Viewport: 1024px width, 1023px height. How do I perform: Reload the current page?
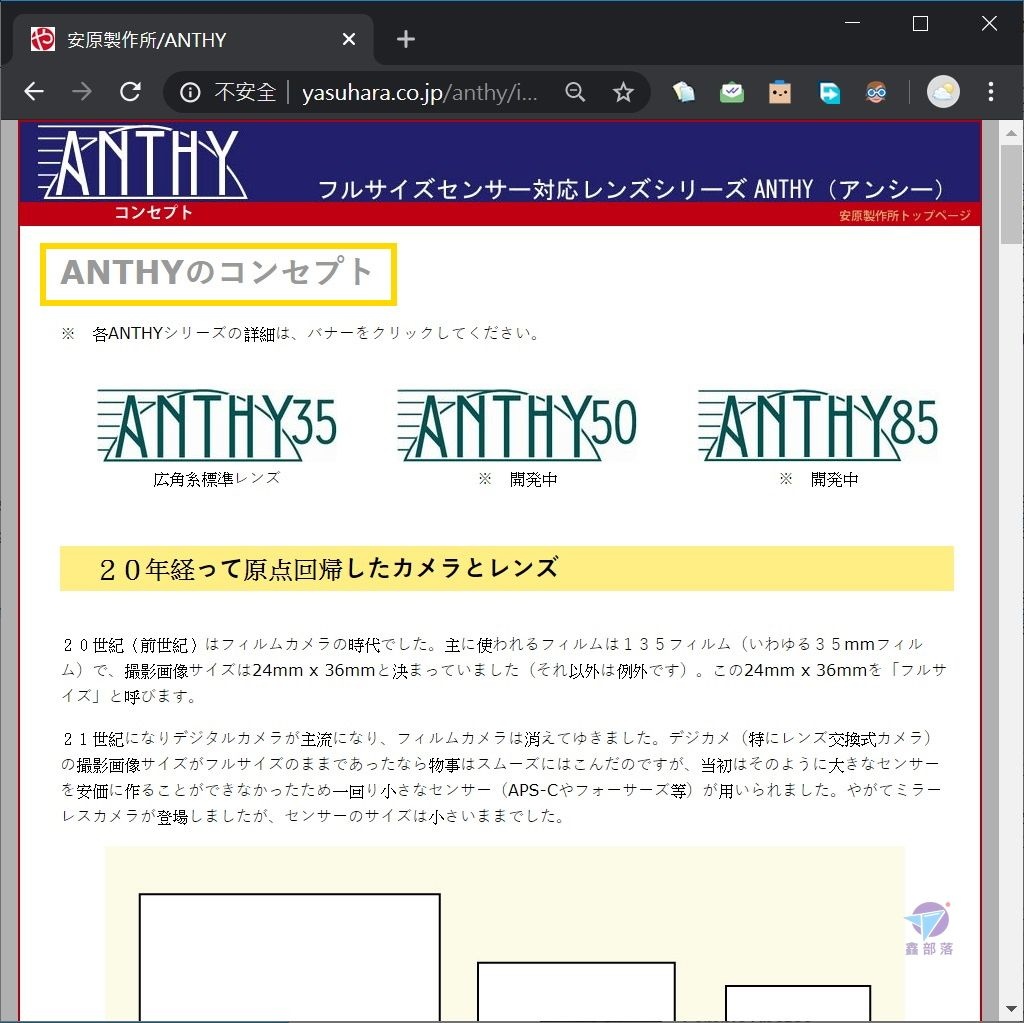pos(131,92)
